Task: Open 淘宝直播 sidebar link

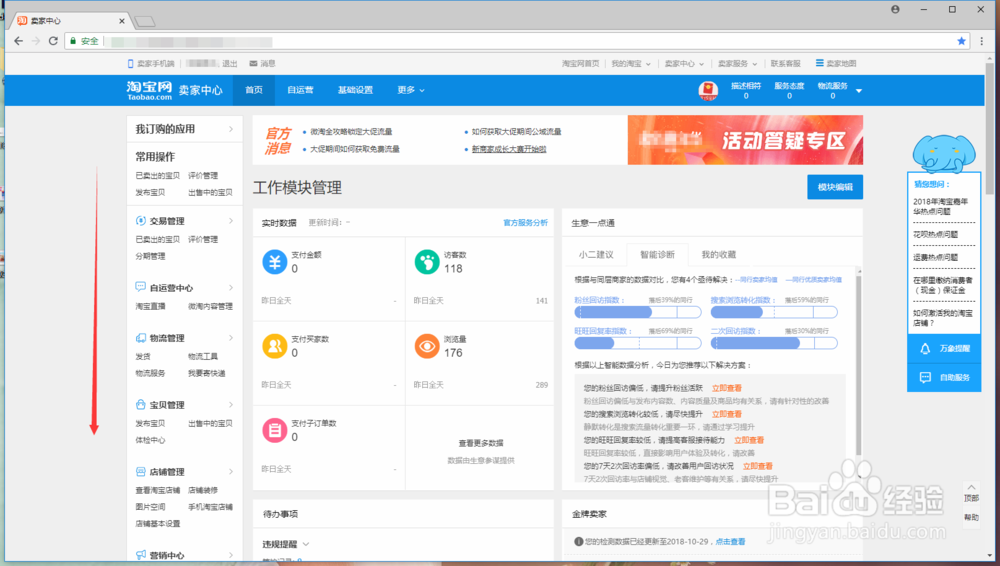Action: (x=150, y=306)
